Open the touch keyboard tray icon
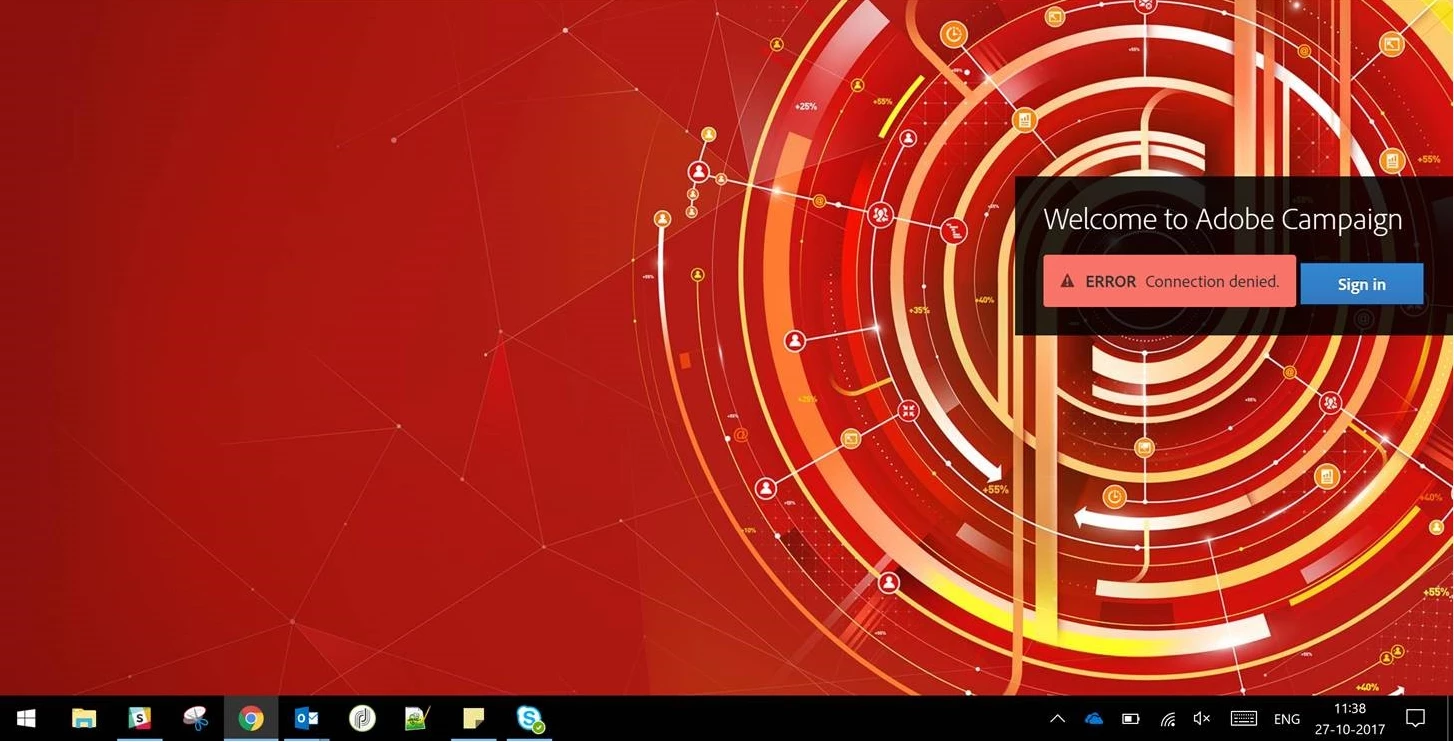The height and width of the screenshot is (742, 1454). (1243, 719)
